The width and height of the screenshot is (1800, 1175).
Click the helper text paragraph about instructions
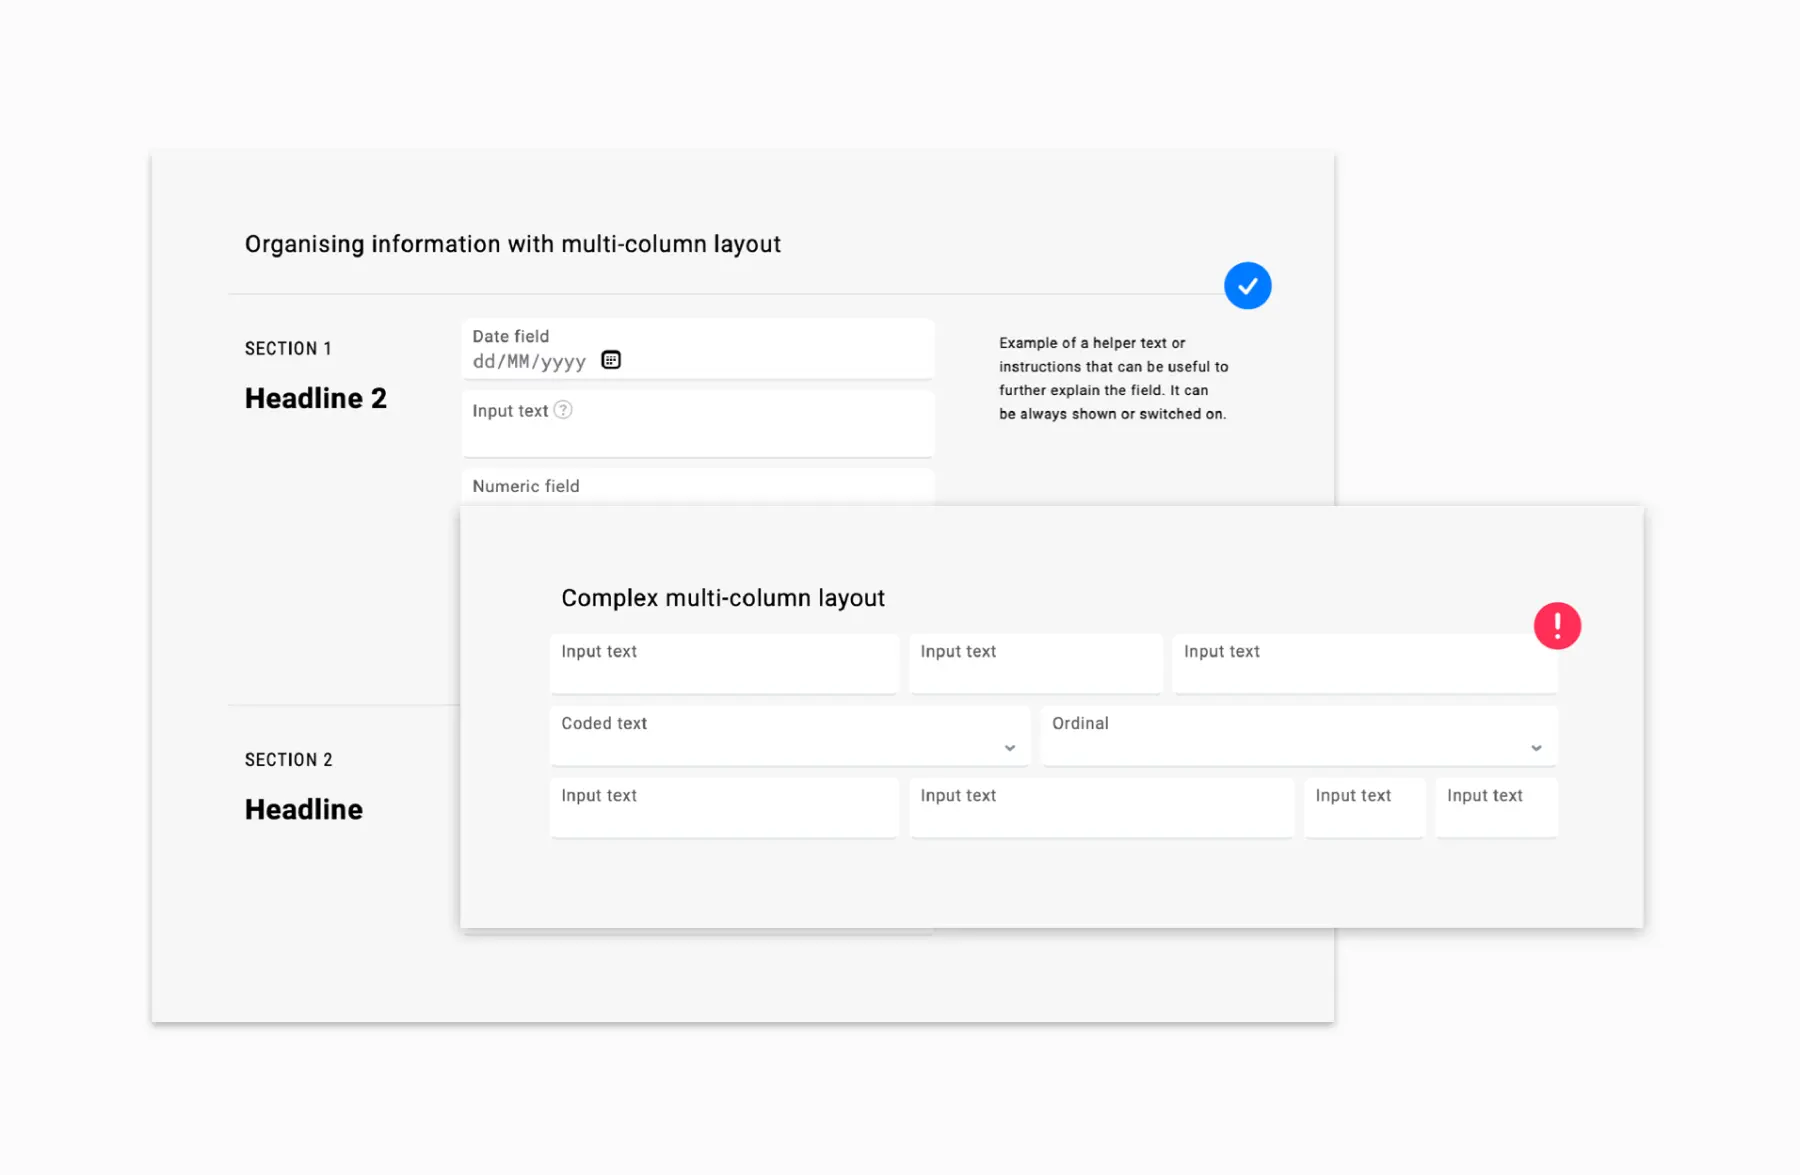[x=1112, y=378]
